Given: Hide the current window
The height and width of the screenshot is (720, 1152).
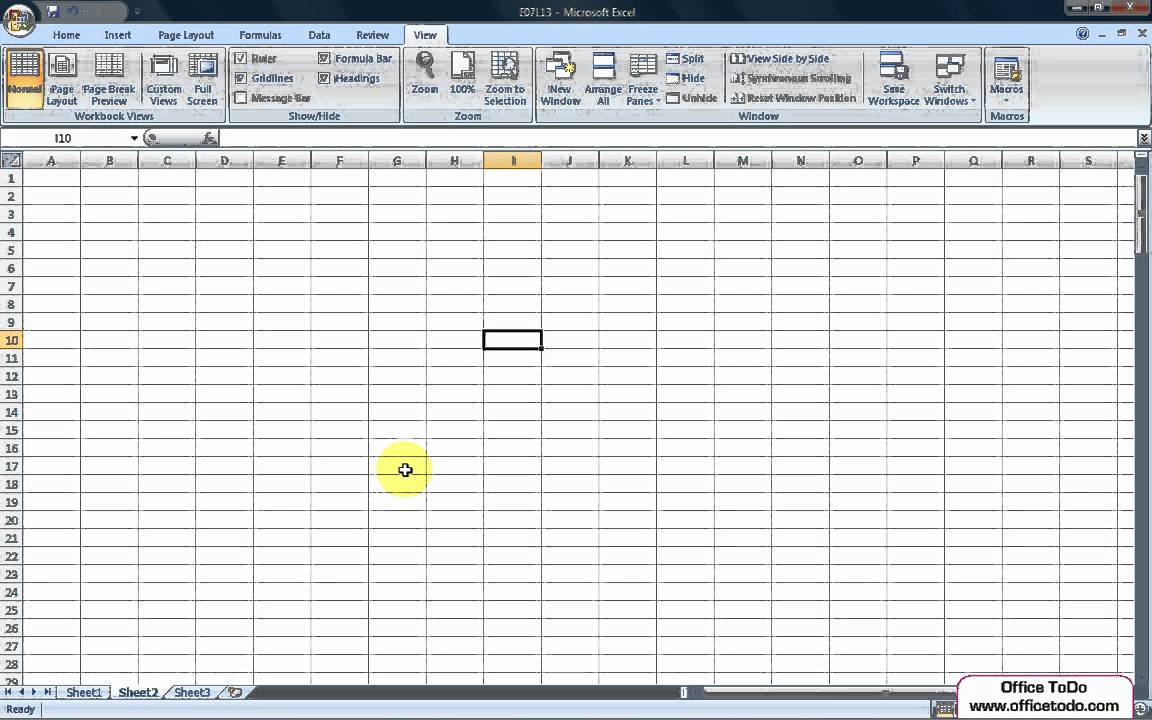Looking at the screenshot, I should coord(685,78).
